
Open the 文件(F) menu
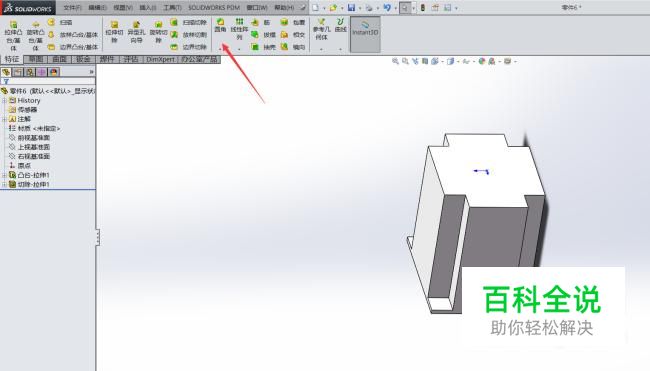coord(72,7)
